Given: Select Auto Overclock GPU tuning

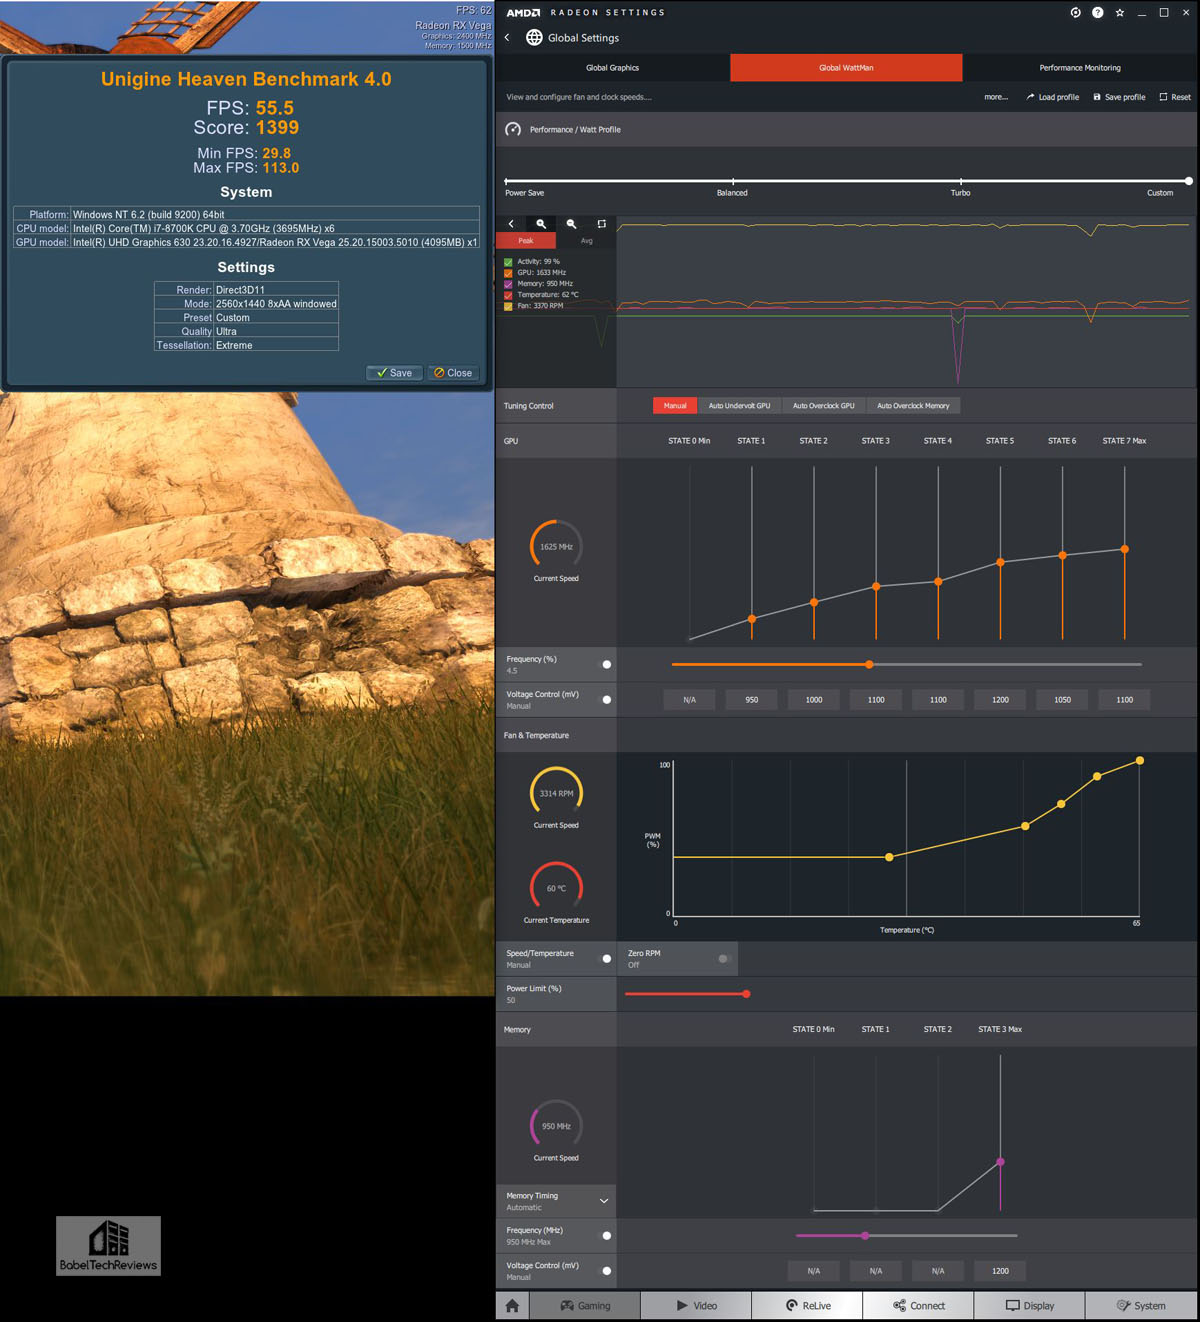Looking at the screenshot, I should (823, 406).
